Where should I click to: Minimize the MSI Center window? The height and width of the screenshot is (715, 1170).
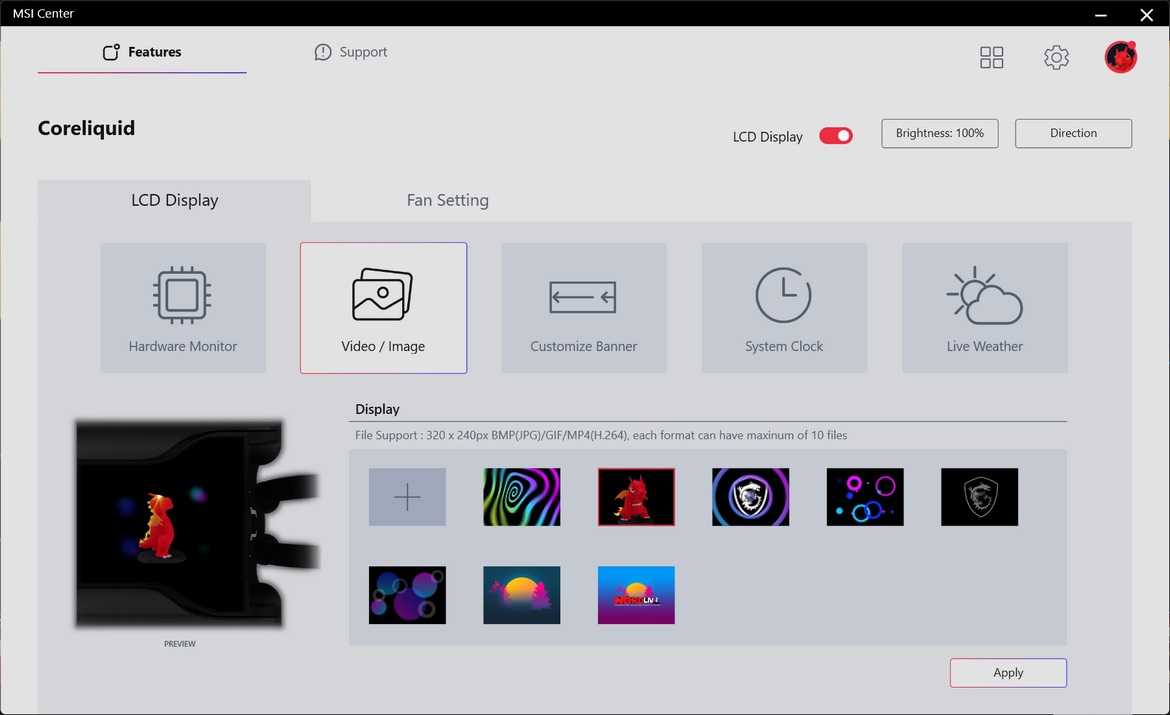point(1101,14)
